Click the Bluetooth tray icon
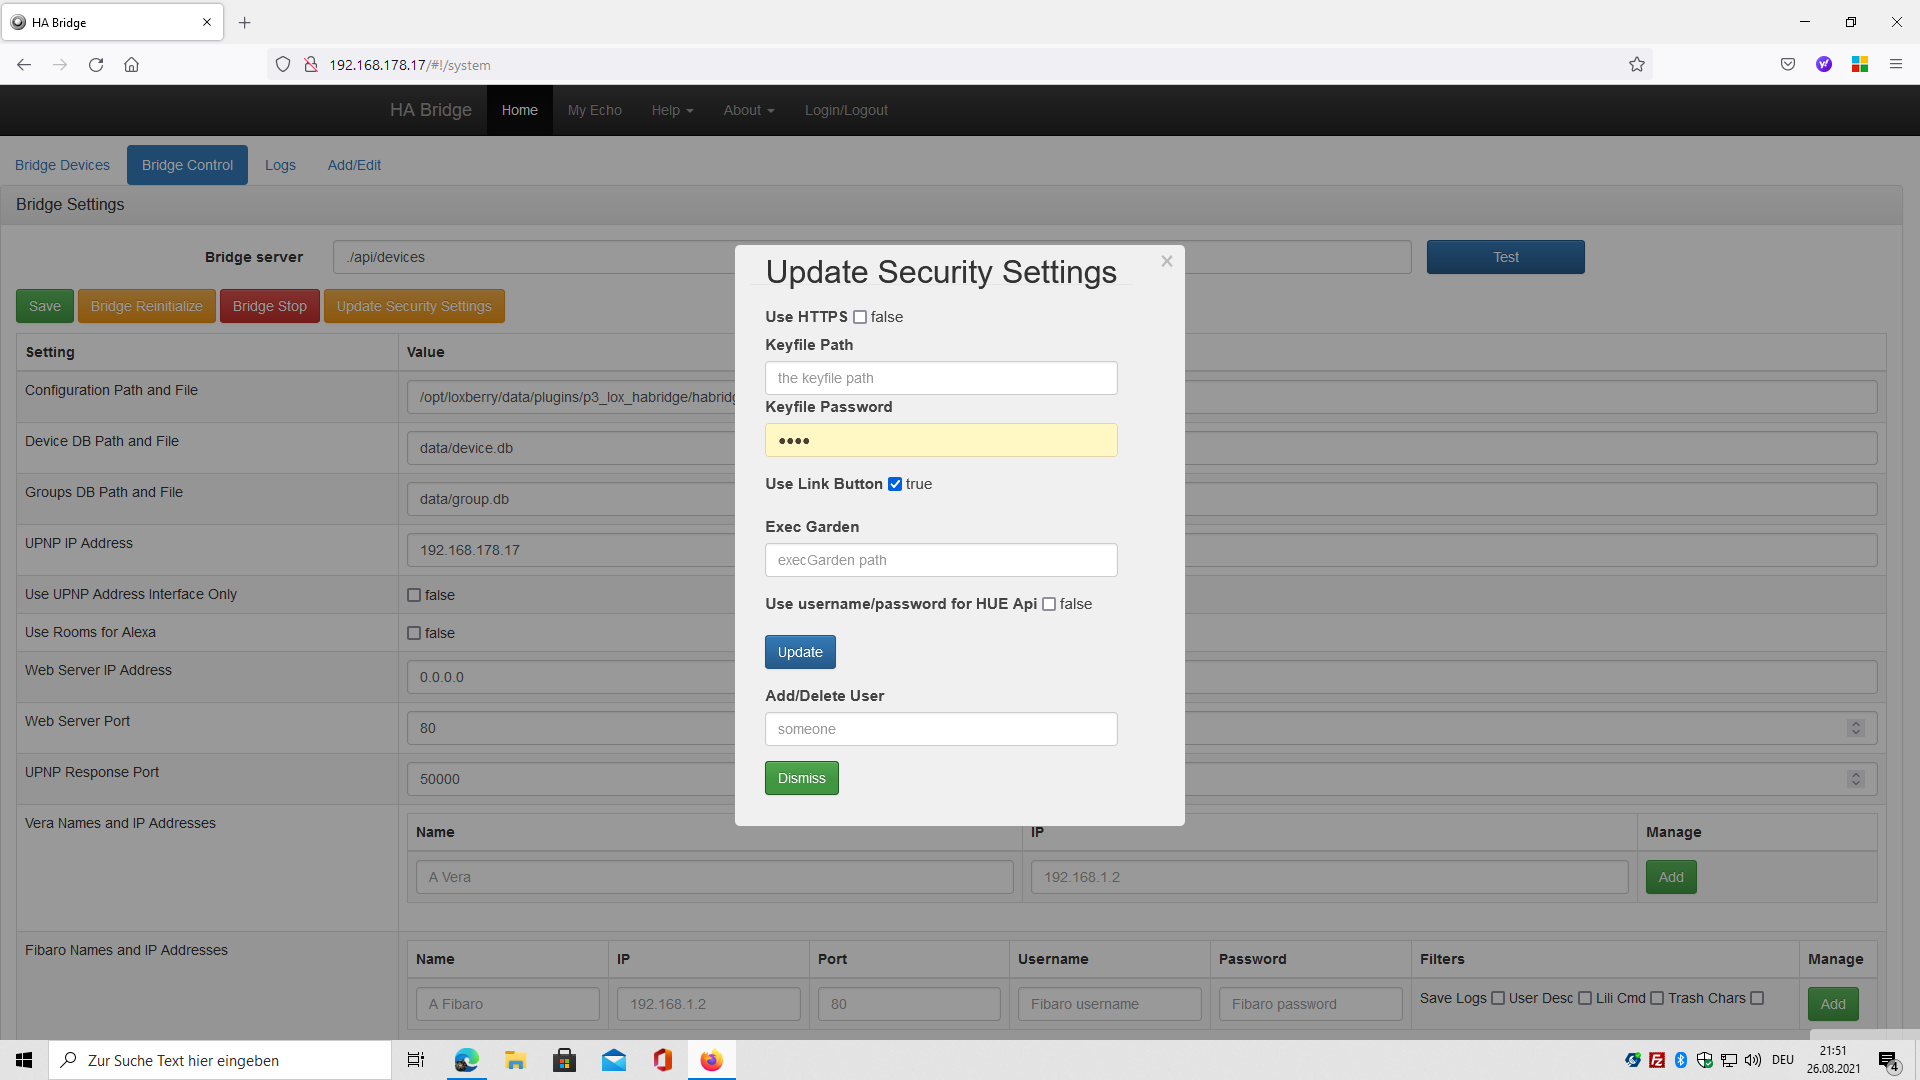 click(1681, 1060)
